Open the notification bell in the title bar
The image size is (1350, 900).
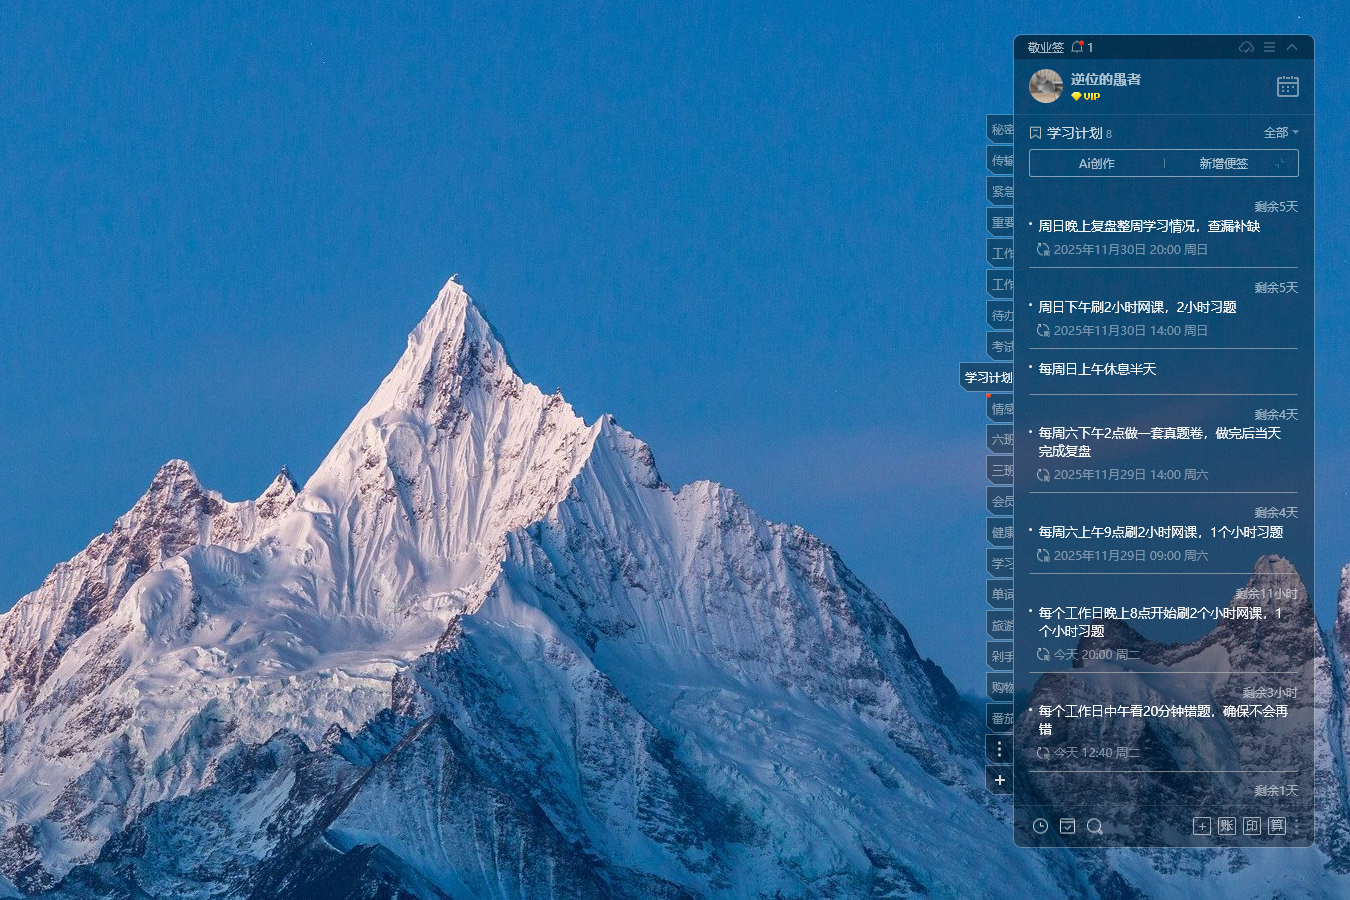pyautogui.click(x=1077, y=47)
